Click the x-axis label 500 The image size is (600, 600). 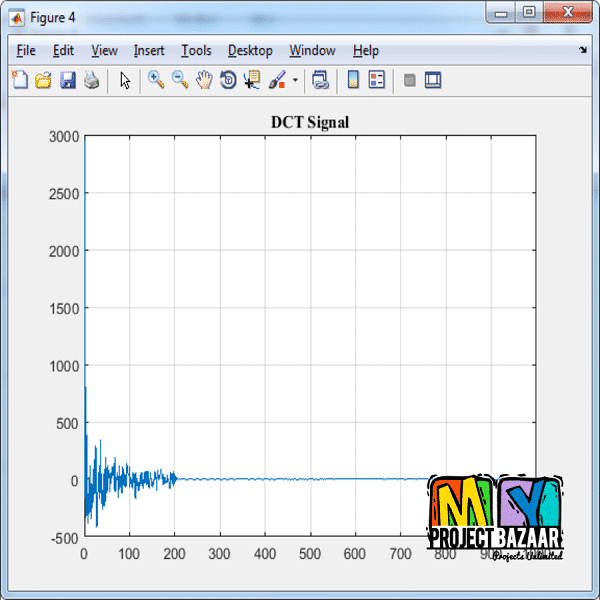click(310, 554)
